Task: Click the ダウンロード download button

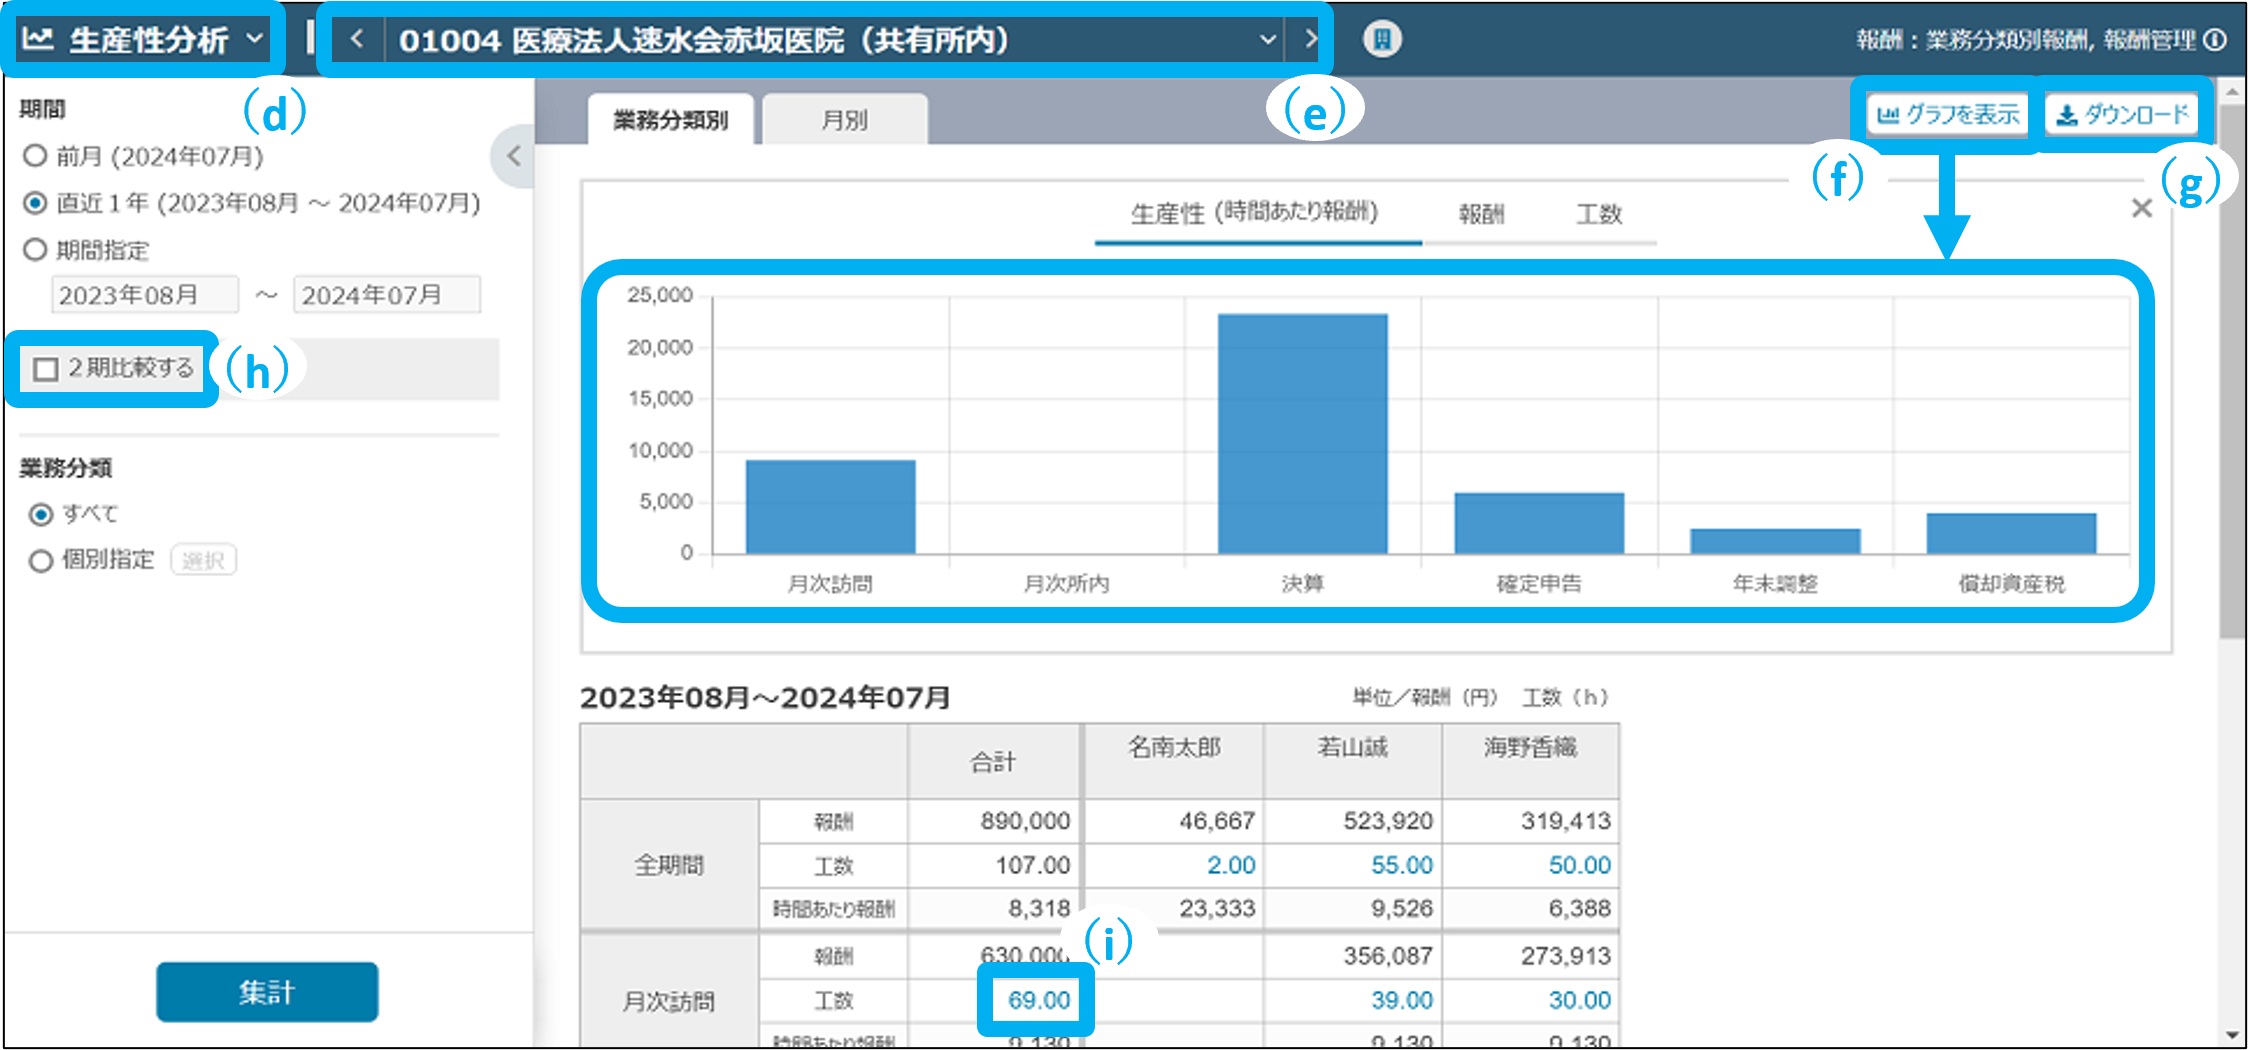Action: (x=2123, y=115)
